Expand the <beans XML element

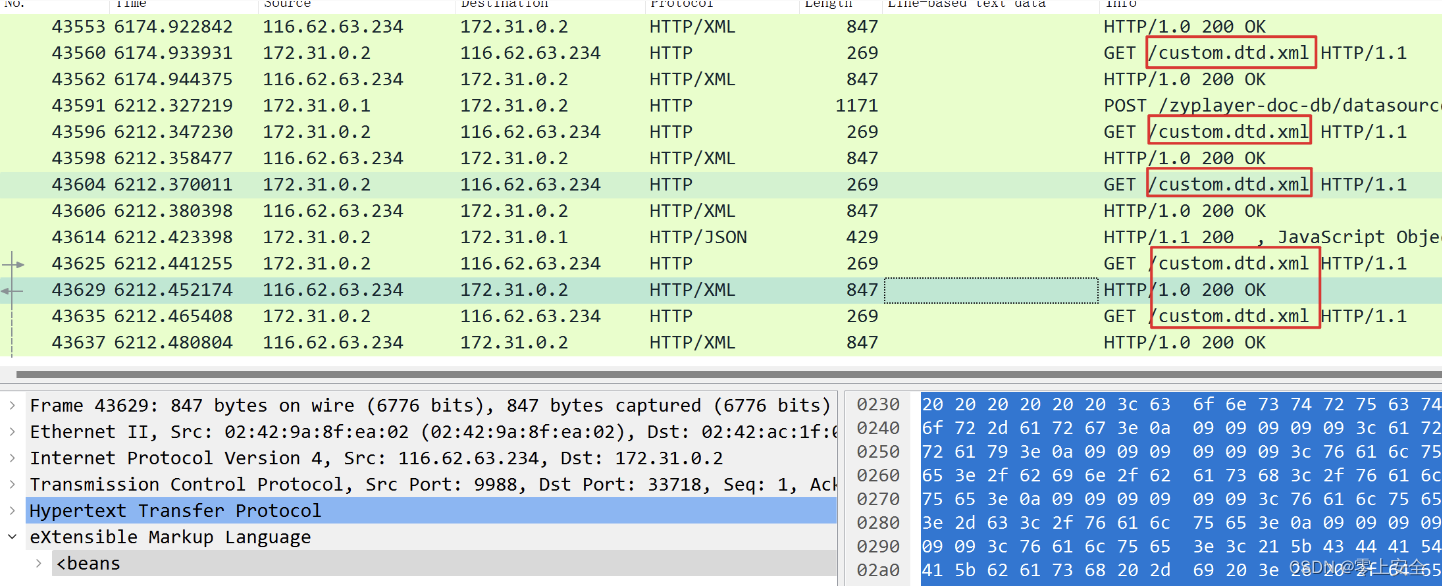[40, 564]
